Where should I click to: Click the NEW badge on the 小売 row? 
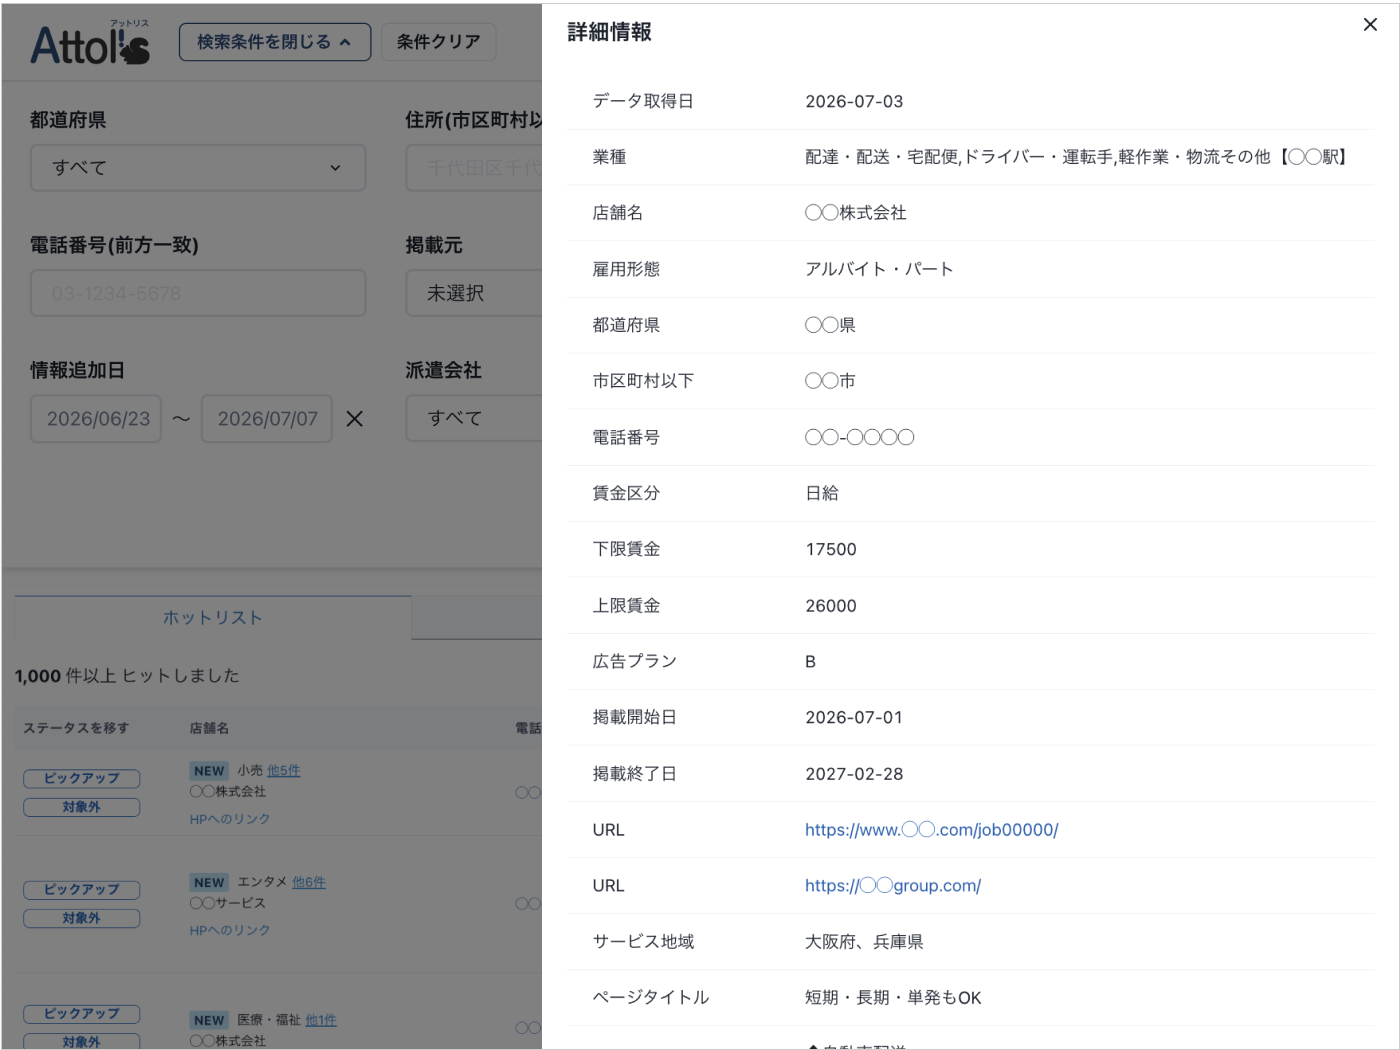coord(209,771)
